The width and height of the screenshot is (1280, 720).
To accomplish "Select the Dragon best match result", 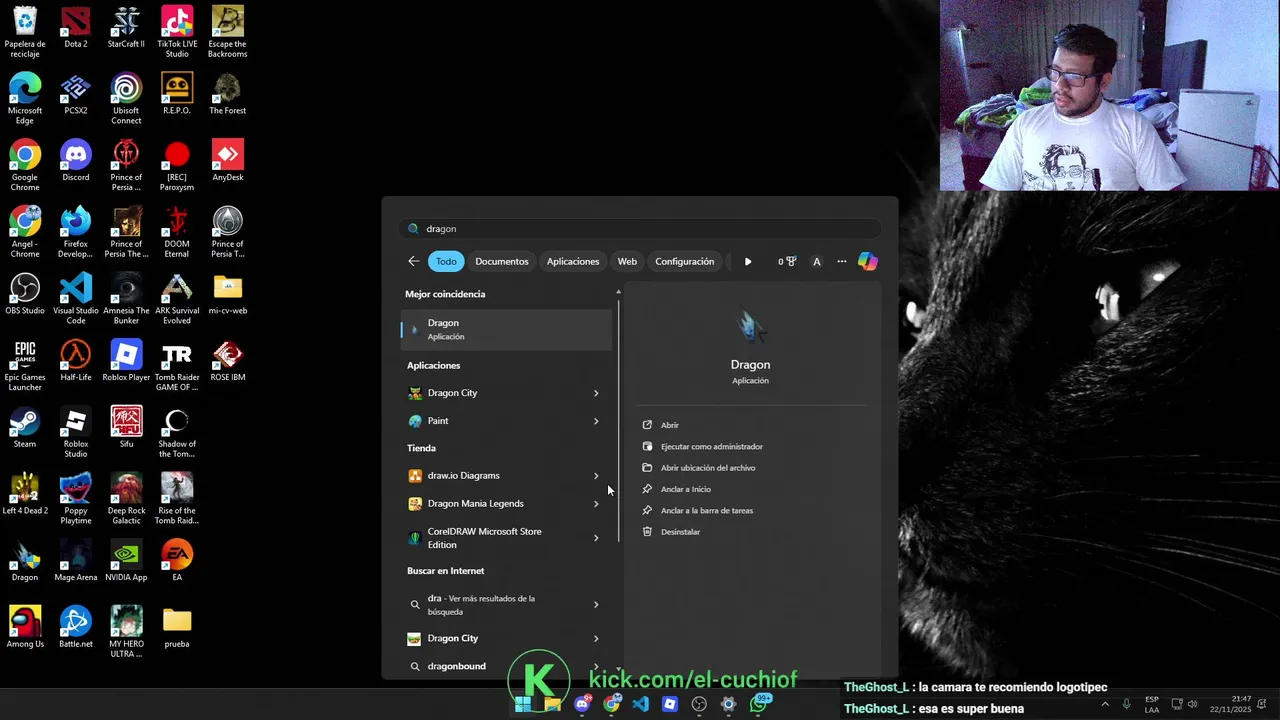I will (x=506, y=329).
